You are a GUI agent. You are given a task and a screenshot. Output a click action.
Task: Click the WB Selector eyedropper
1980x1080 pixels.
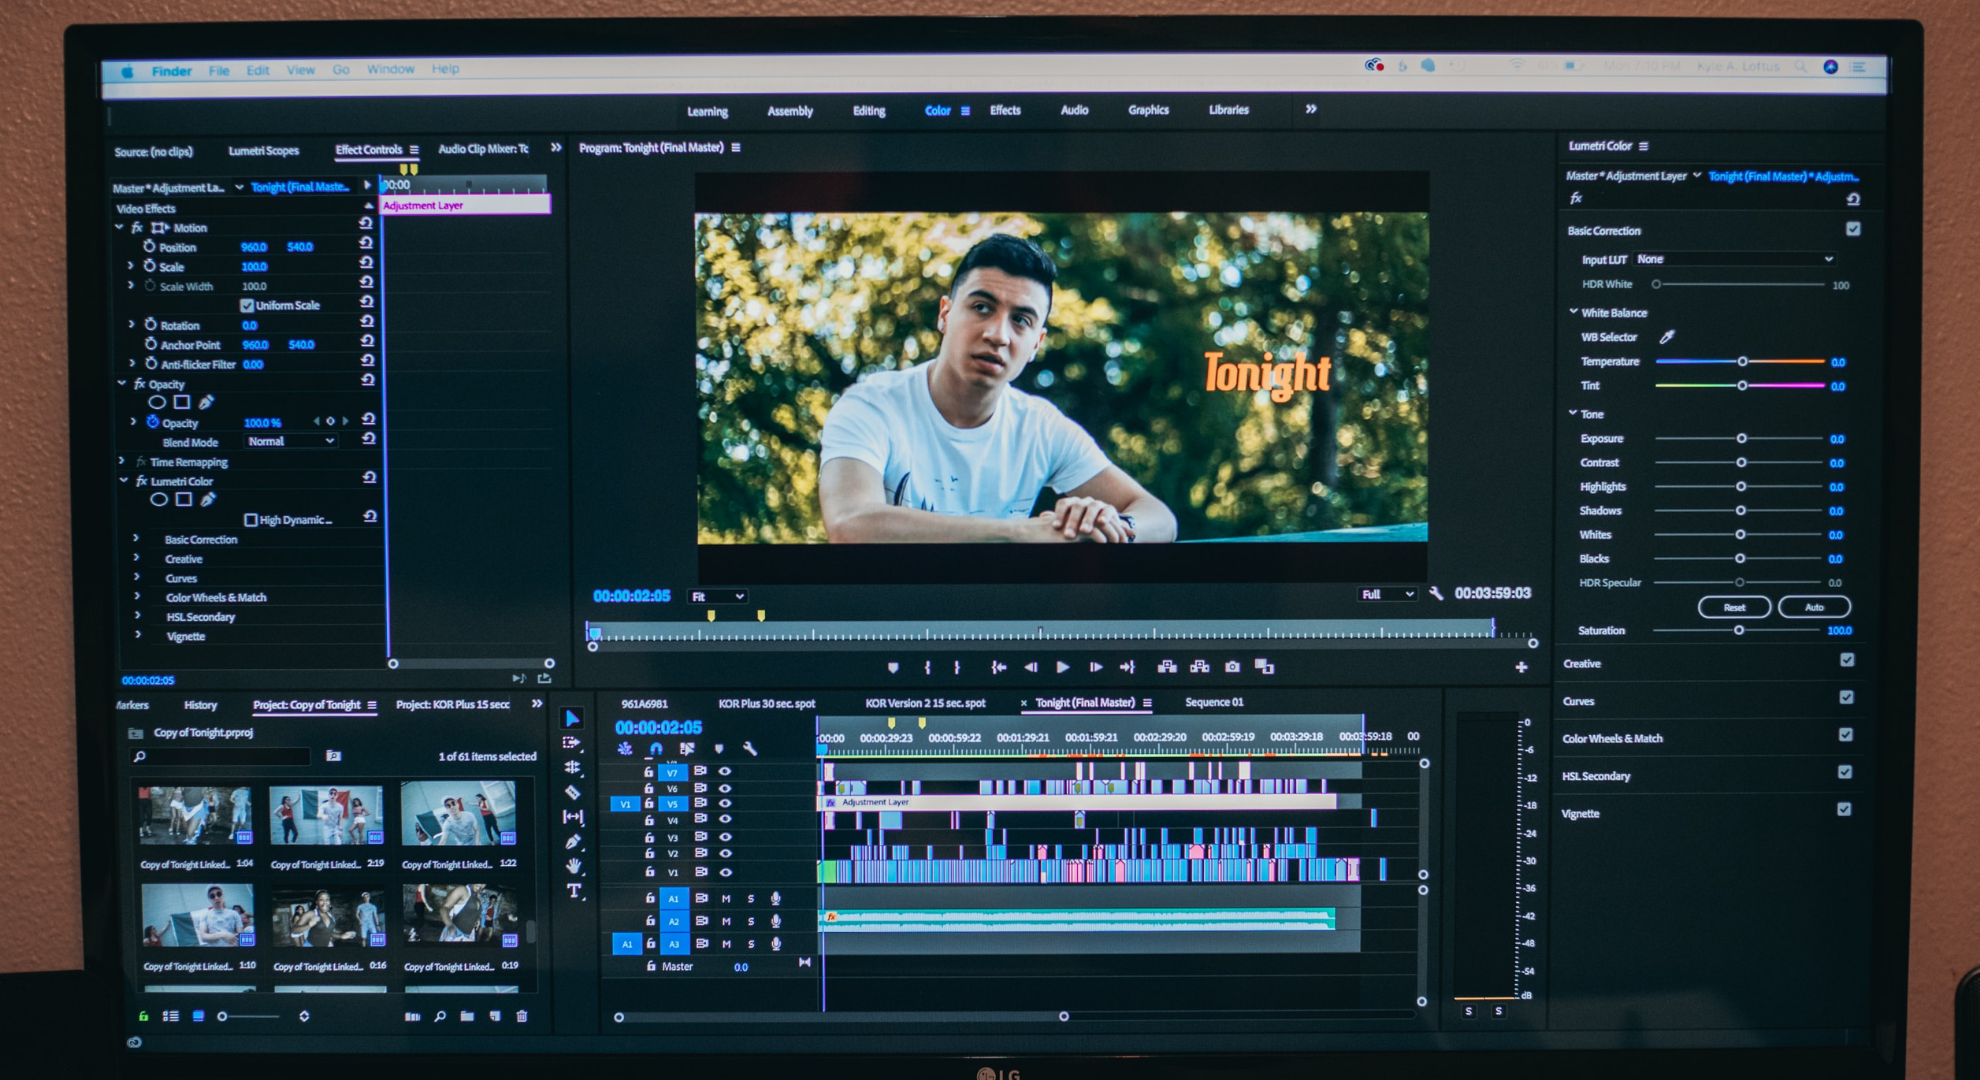(1667, 337)
